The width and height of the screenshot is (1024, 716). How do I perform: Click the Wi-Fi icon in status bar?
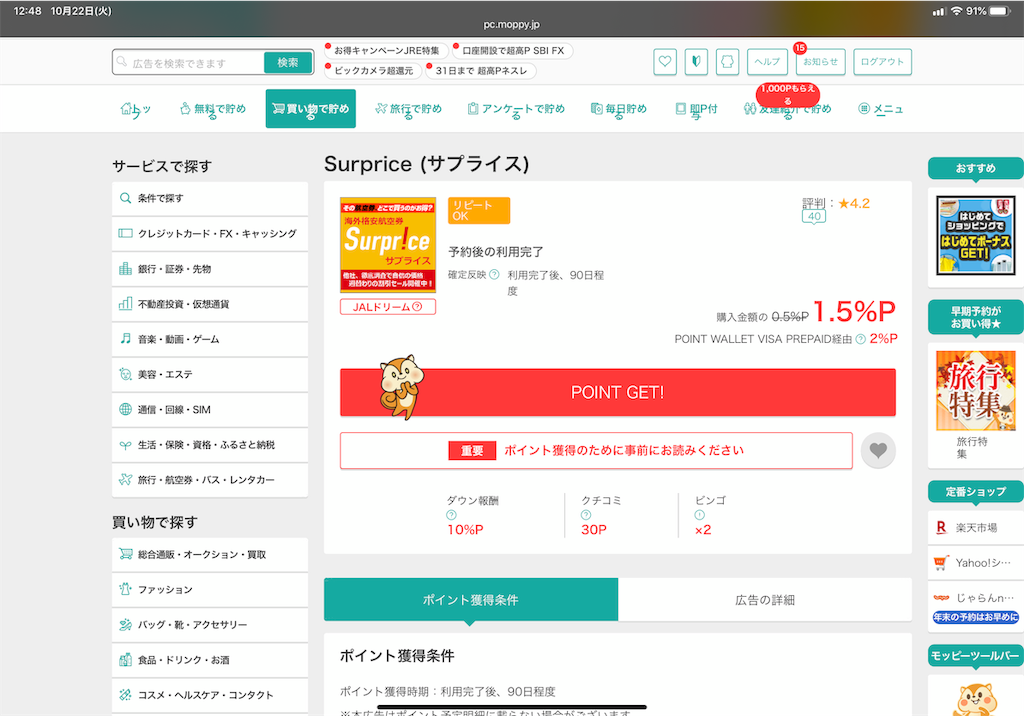[956, 11]
